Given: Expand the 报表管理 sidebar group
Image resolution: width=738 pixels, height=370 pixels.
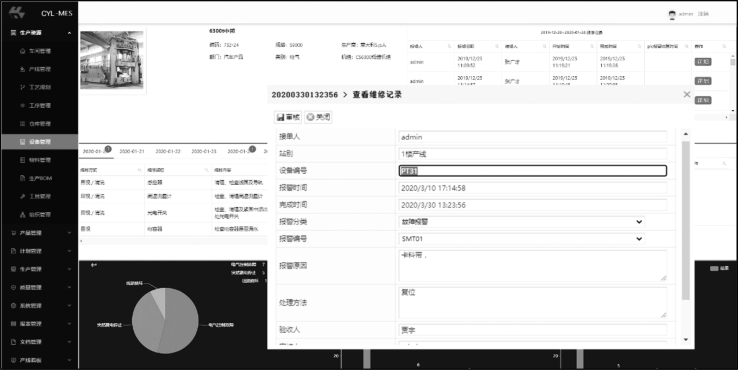Looking at the screenshot, I should click(x=69, y=324).
